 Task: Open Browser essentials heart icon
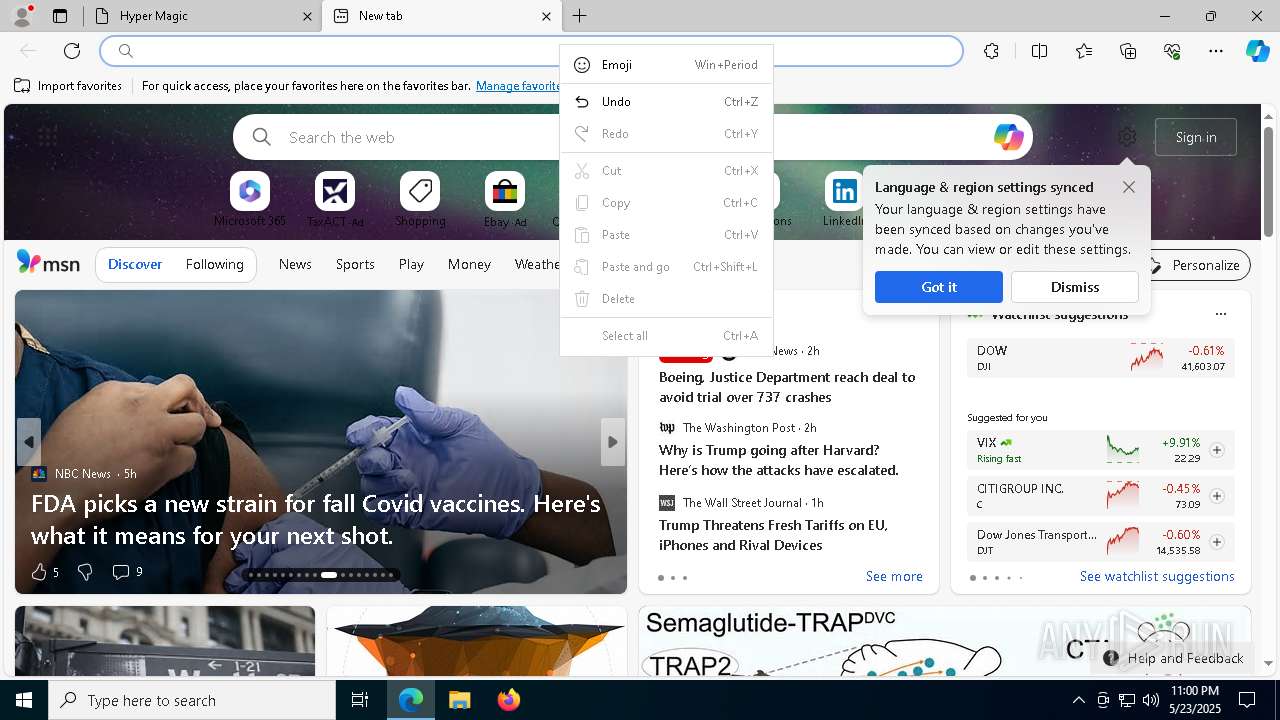coord(1172,51)
